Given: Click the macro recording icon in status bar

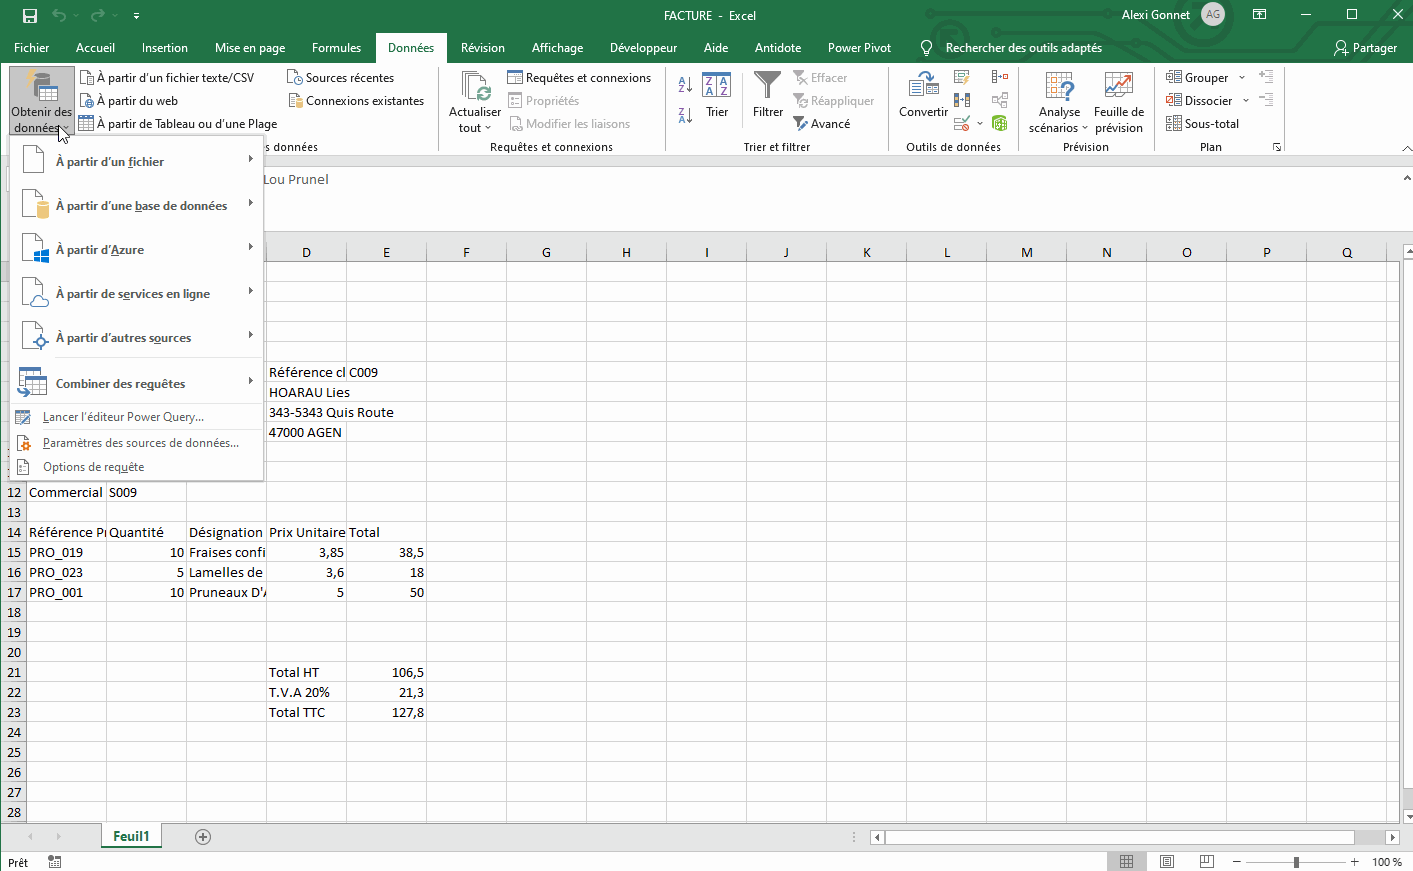Looking at the screenshot, I should [54, 862].
